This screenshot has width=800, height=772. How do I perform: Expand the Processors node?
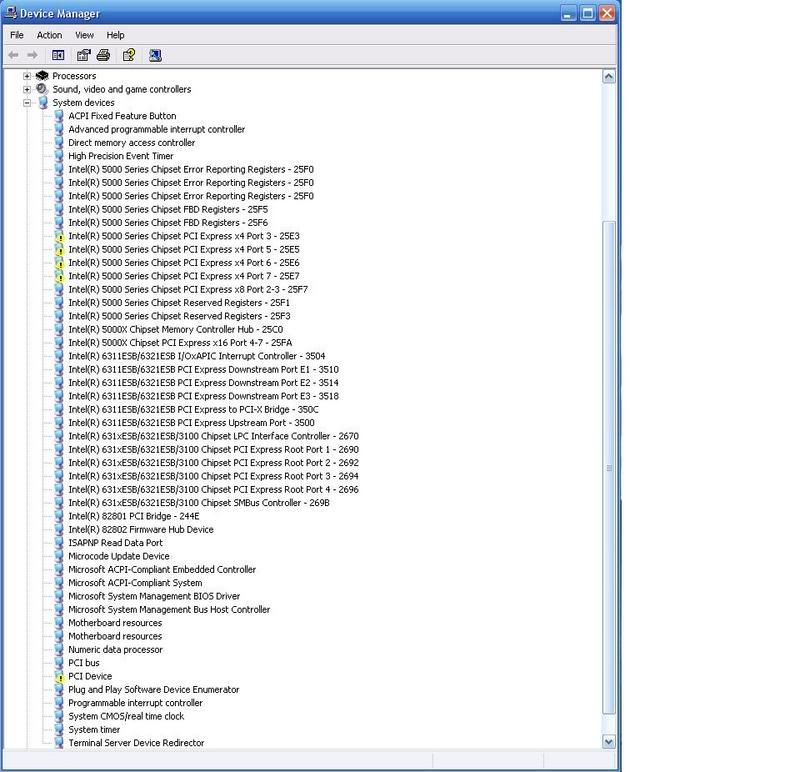click(x=27, y=76)
